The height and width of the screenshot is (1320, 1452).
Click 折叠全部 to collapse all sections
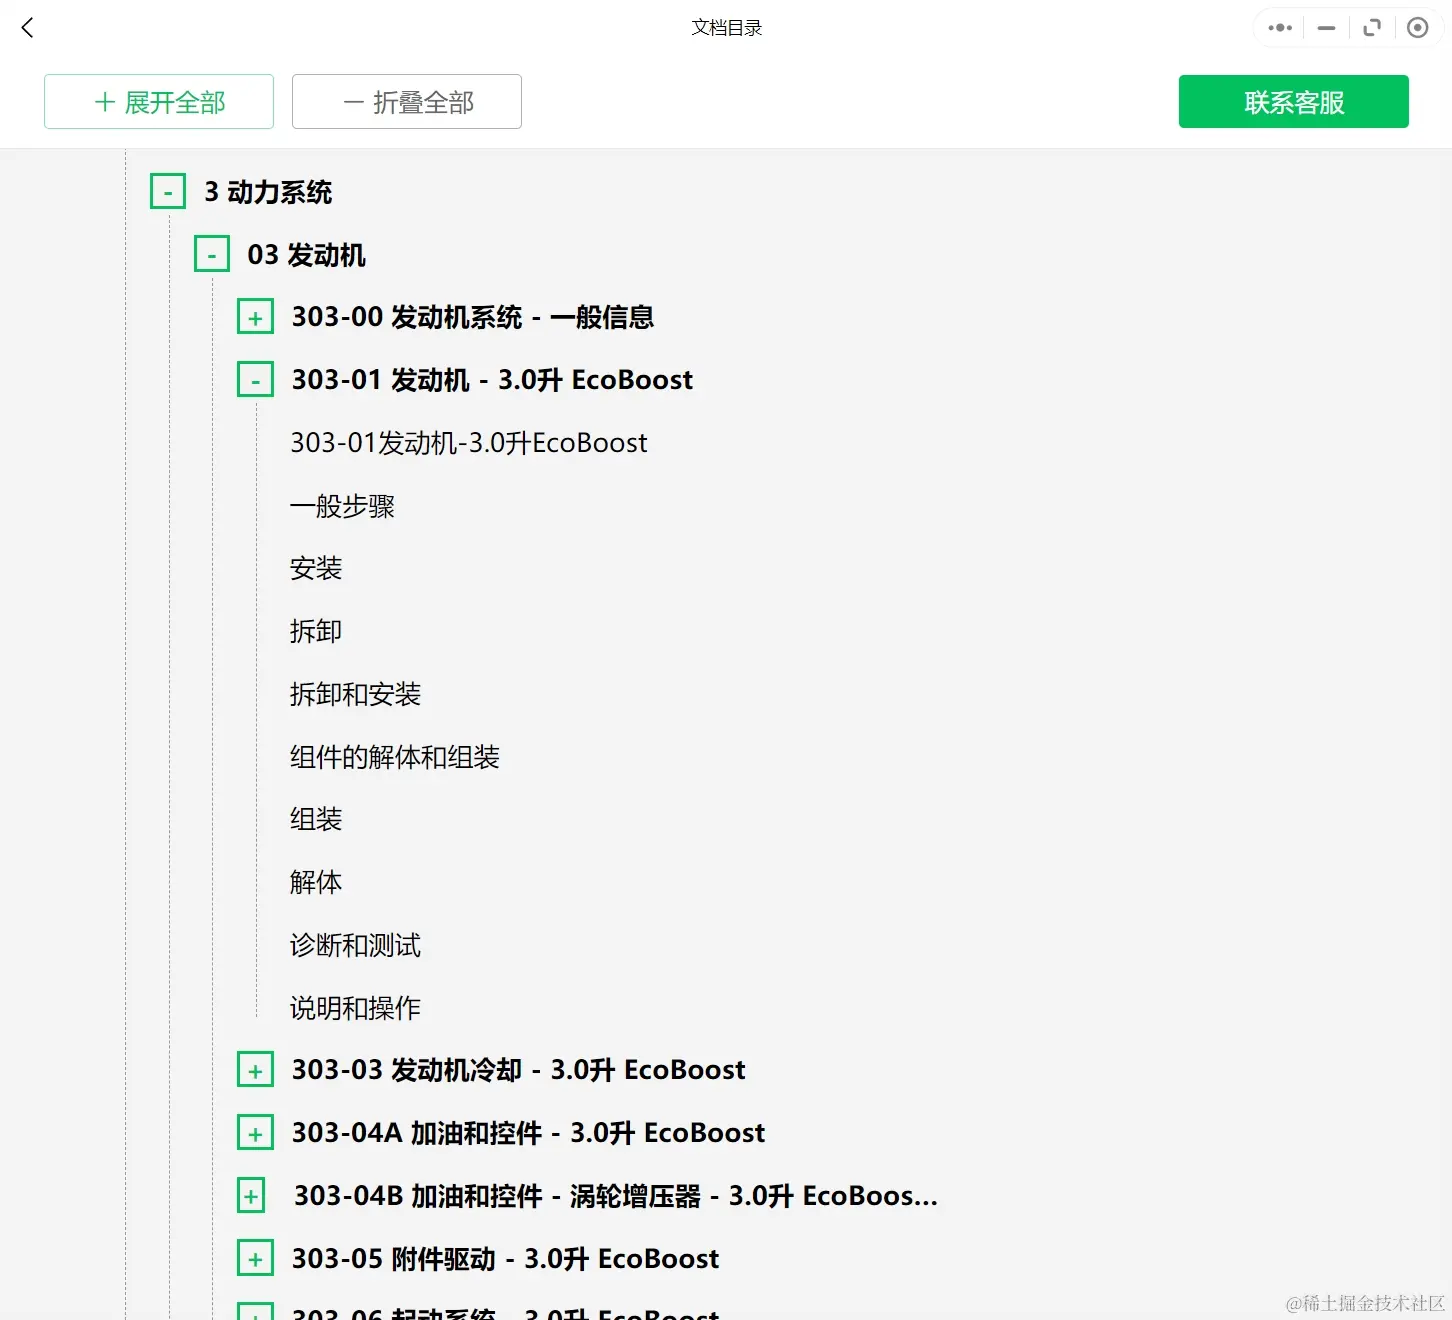(406, 101)
